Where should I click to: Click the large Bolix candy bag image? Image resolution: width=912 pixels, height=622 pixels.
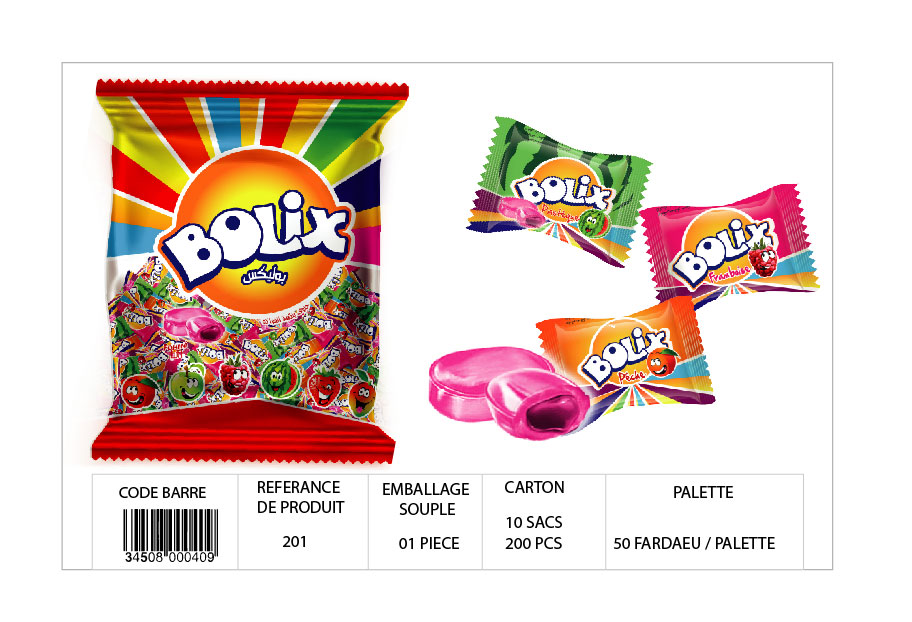(250, 271)
